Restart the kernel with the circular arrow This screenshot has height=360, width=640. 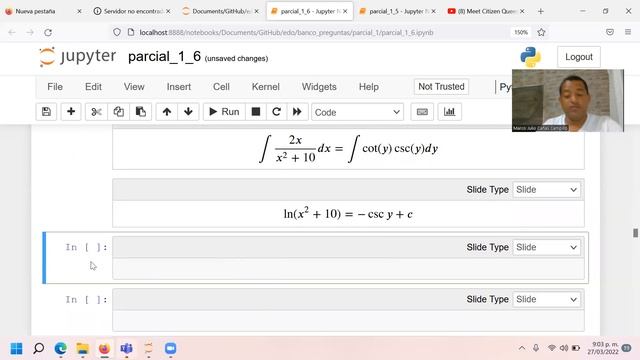276,112
